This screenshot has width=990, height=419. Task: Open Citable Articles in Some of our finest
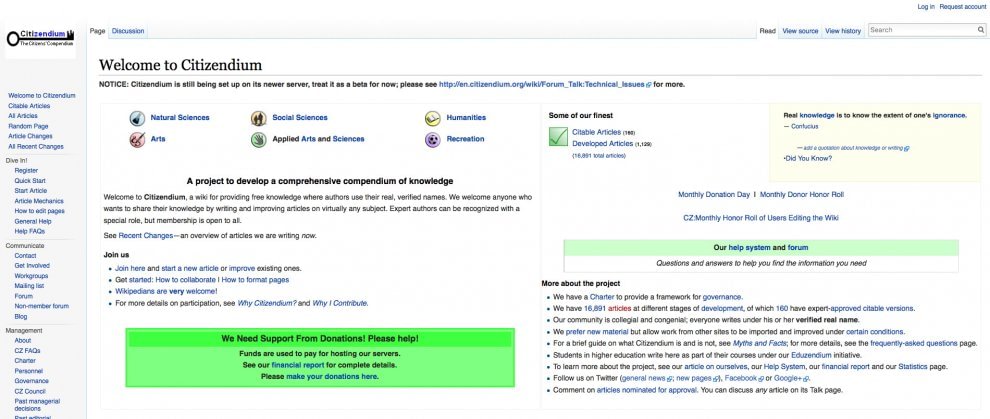coord(596,133)
